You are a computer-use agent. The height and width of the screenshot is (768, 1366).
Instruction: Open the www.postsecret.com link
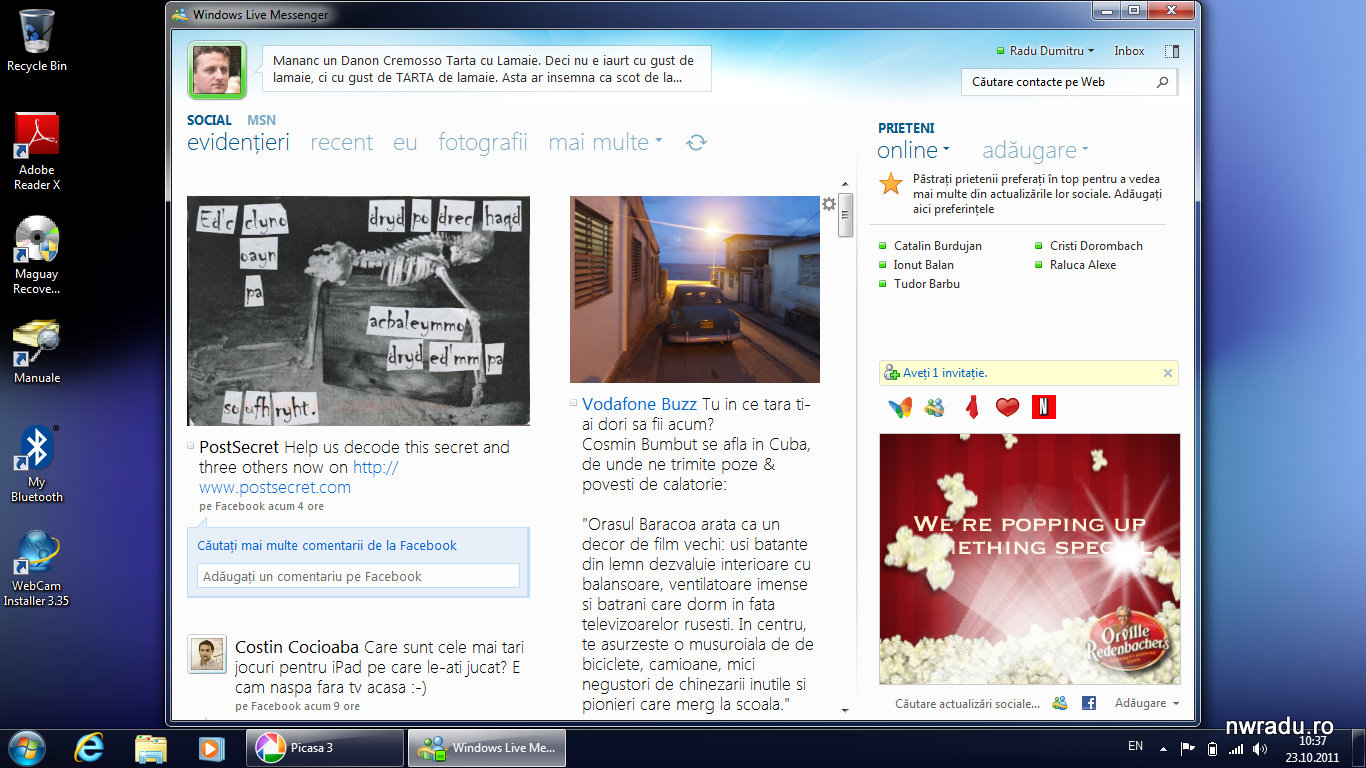click(275, 487)
